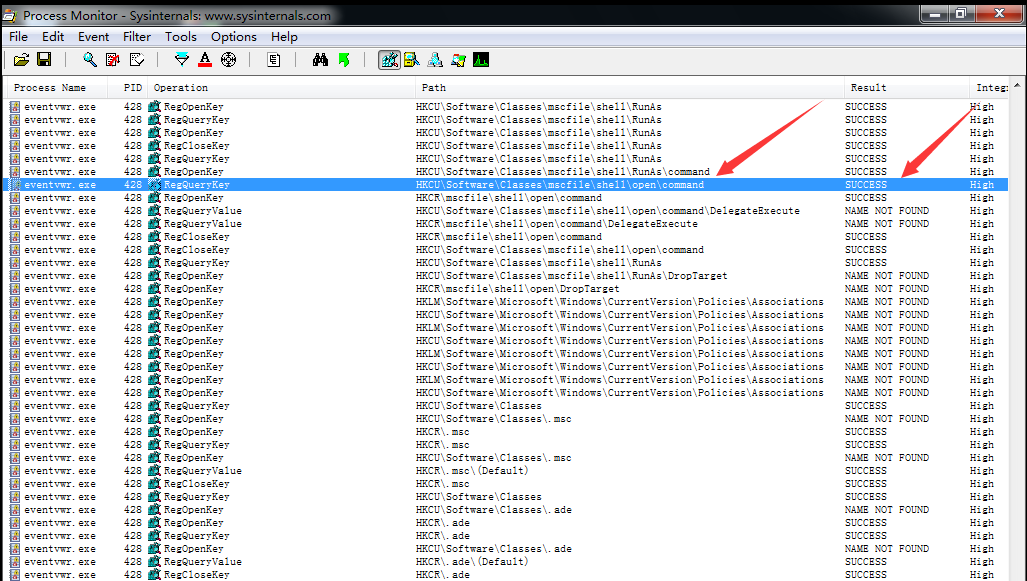Click the Include Process From Window target icon

point(228,60)
